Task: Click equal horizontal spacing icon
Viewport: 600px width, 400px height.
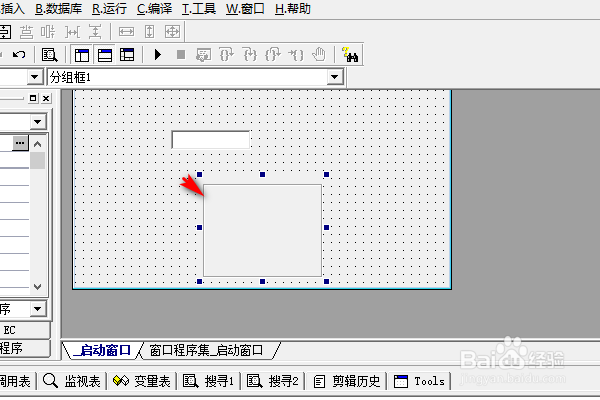Action: coord(72,32)
